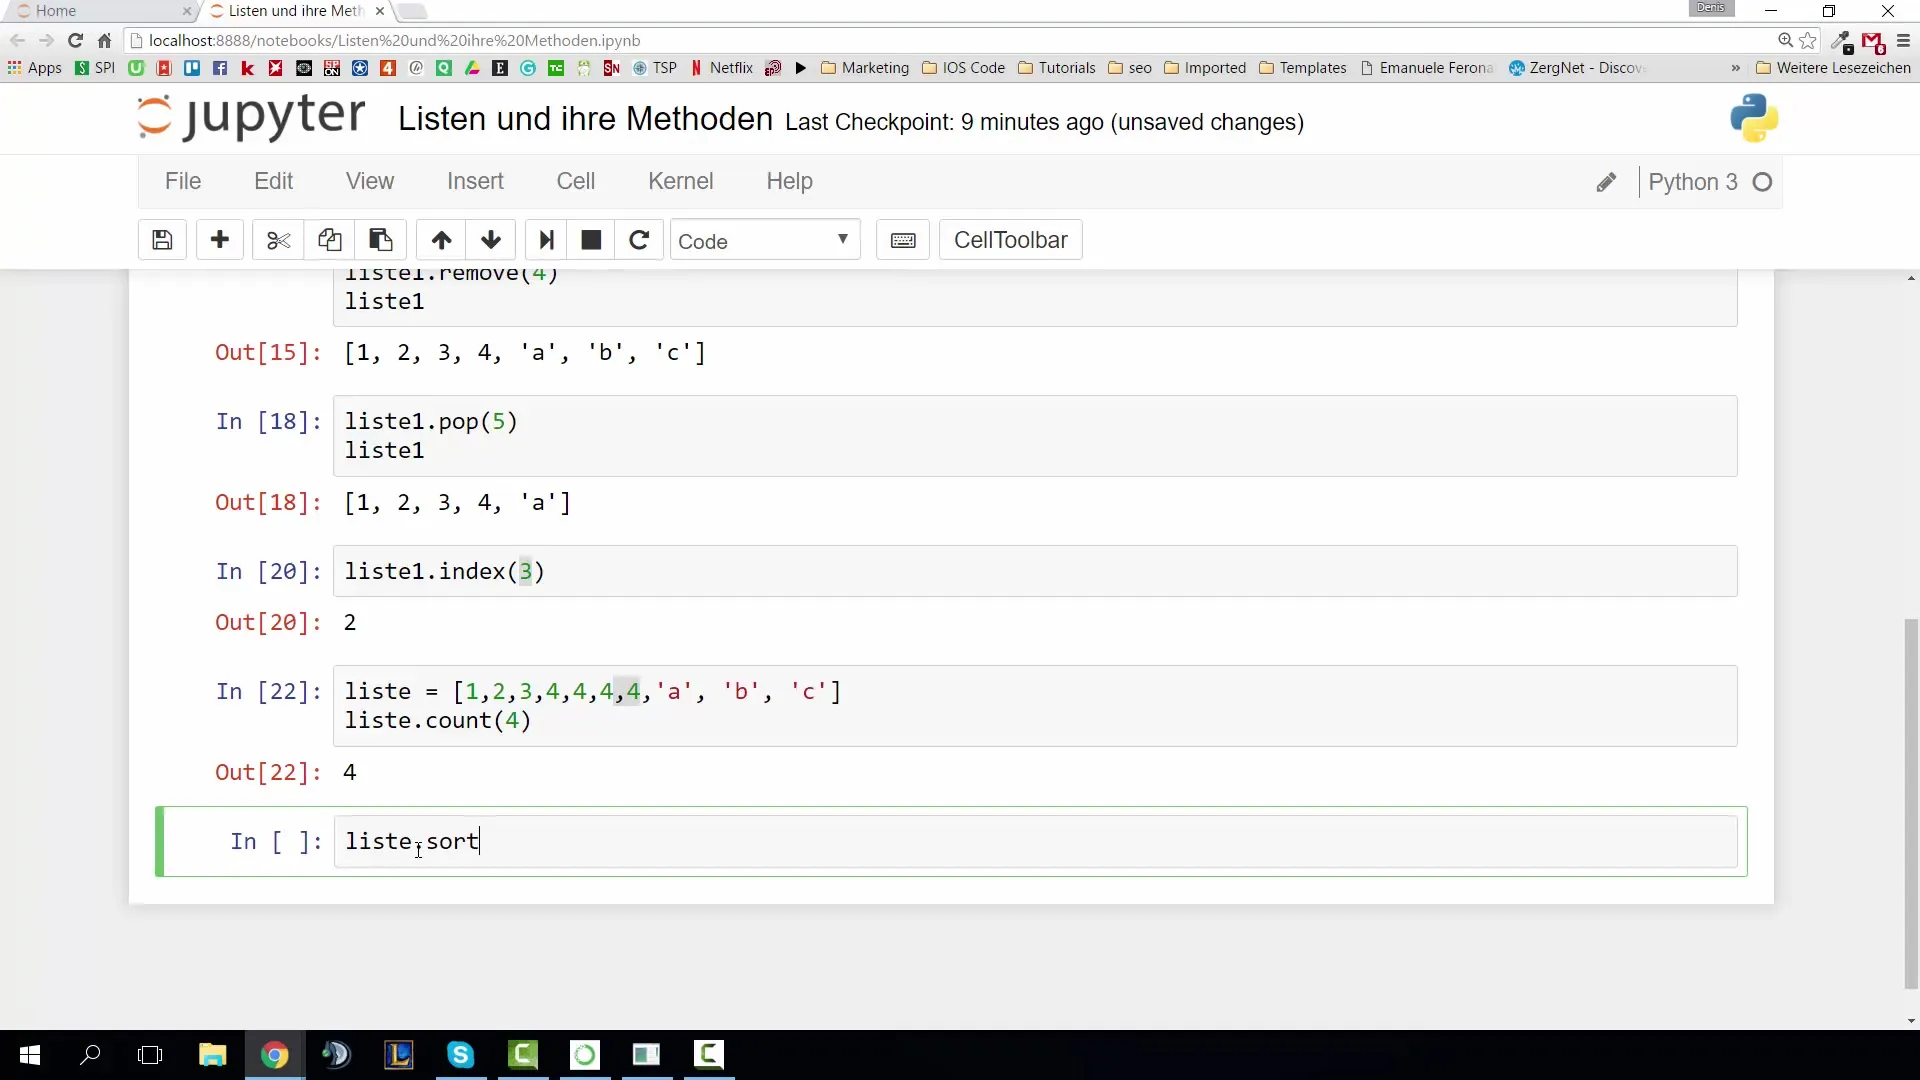Open Chrome menu hamburger icon
This screenshot has height=1080, width=1920.
click(1903, 41)
